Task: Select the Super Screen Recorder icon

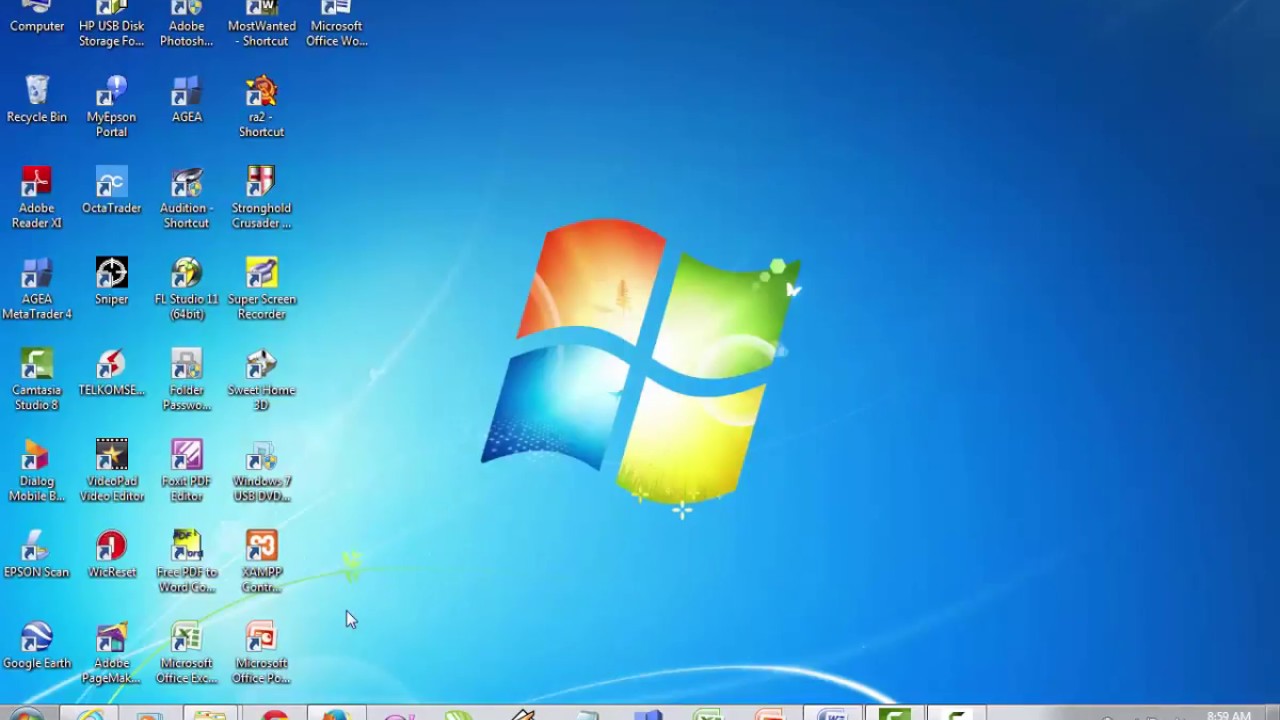Action: click(x=261, y=288)
